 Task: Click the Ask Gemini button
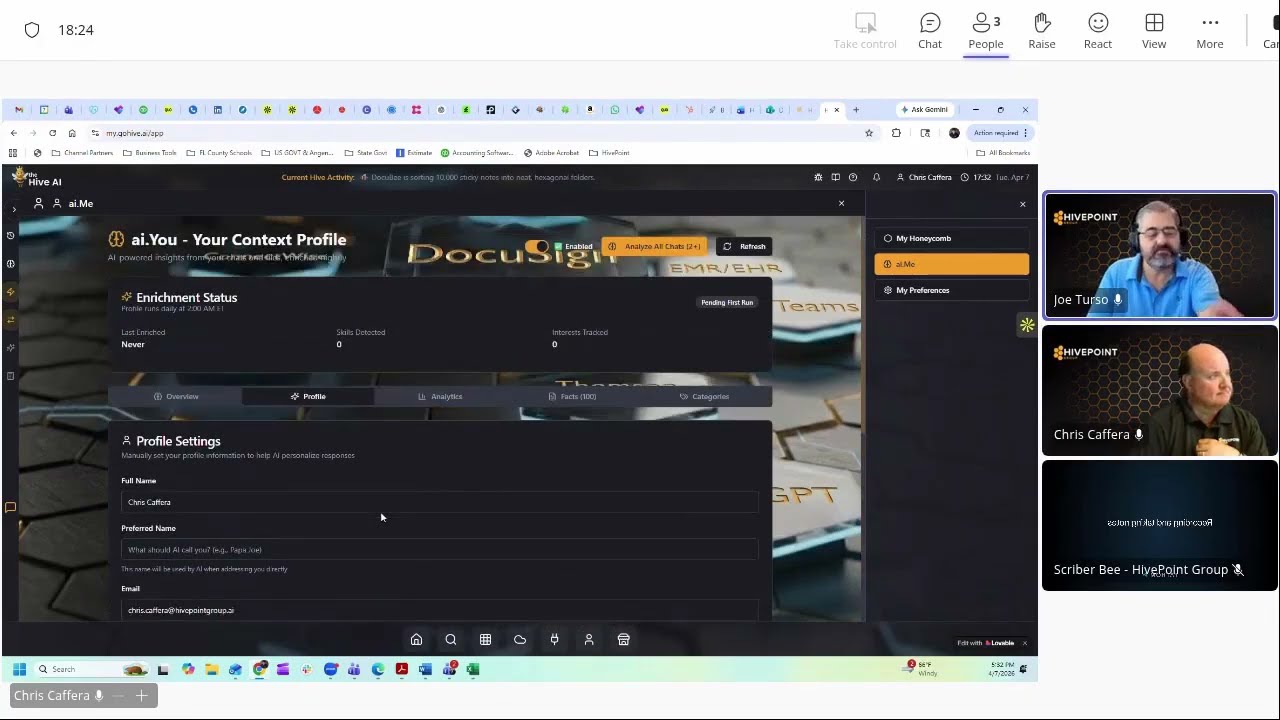pos(924,110)
